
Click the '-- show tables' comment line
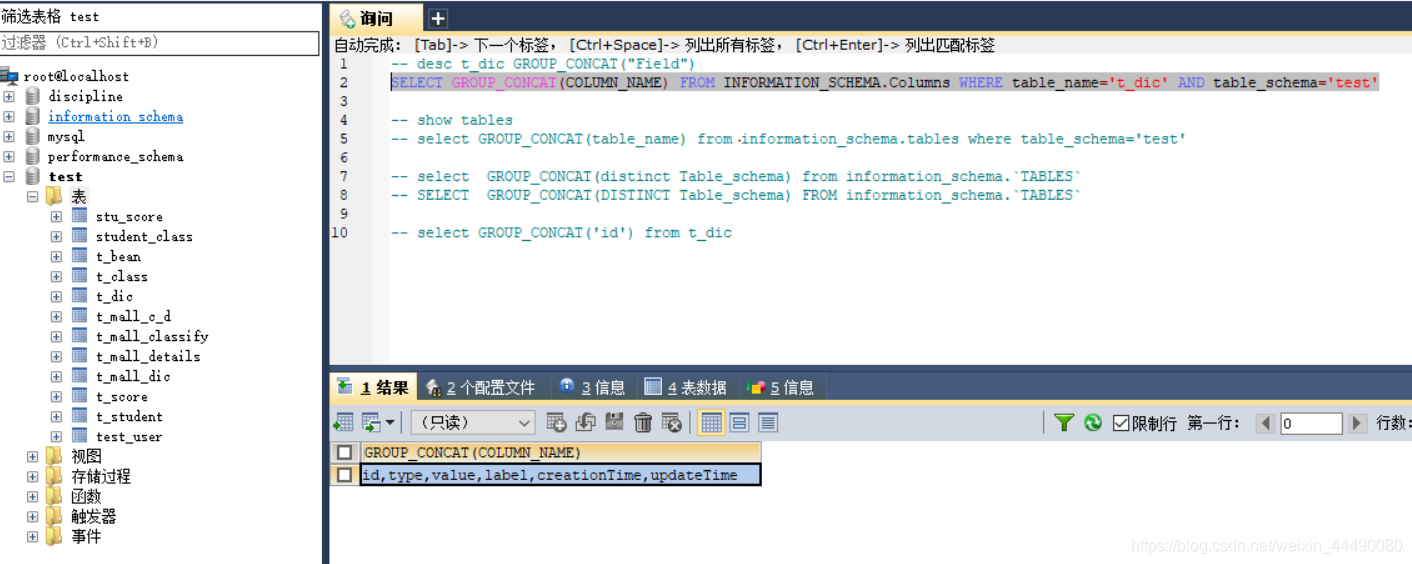click(452, 120)
